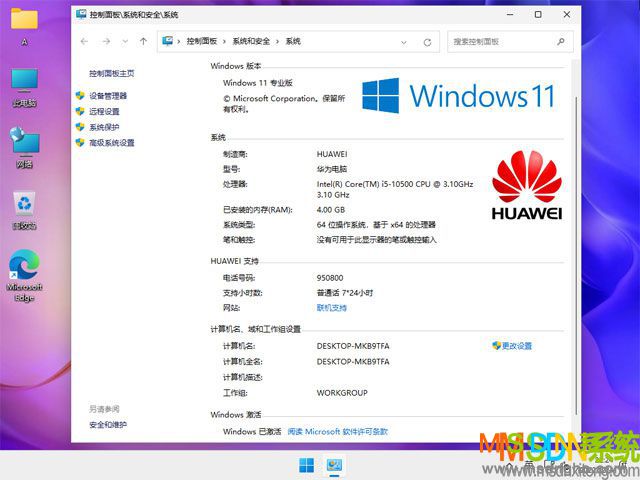Click the window title bar icon

point(81,14)
